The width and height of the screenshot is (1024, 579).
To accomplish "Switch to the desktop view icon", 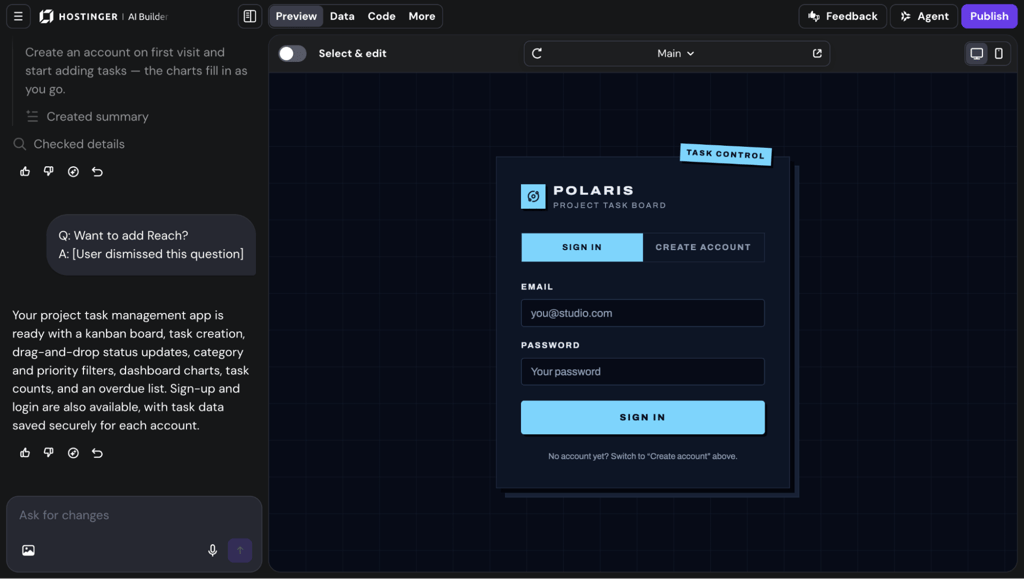I will point(976,54).
